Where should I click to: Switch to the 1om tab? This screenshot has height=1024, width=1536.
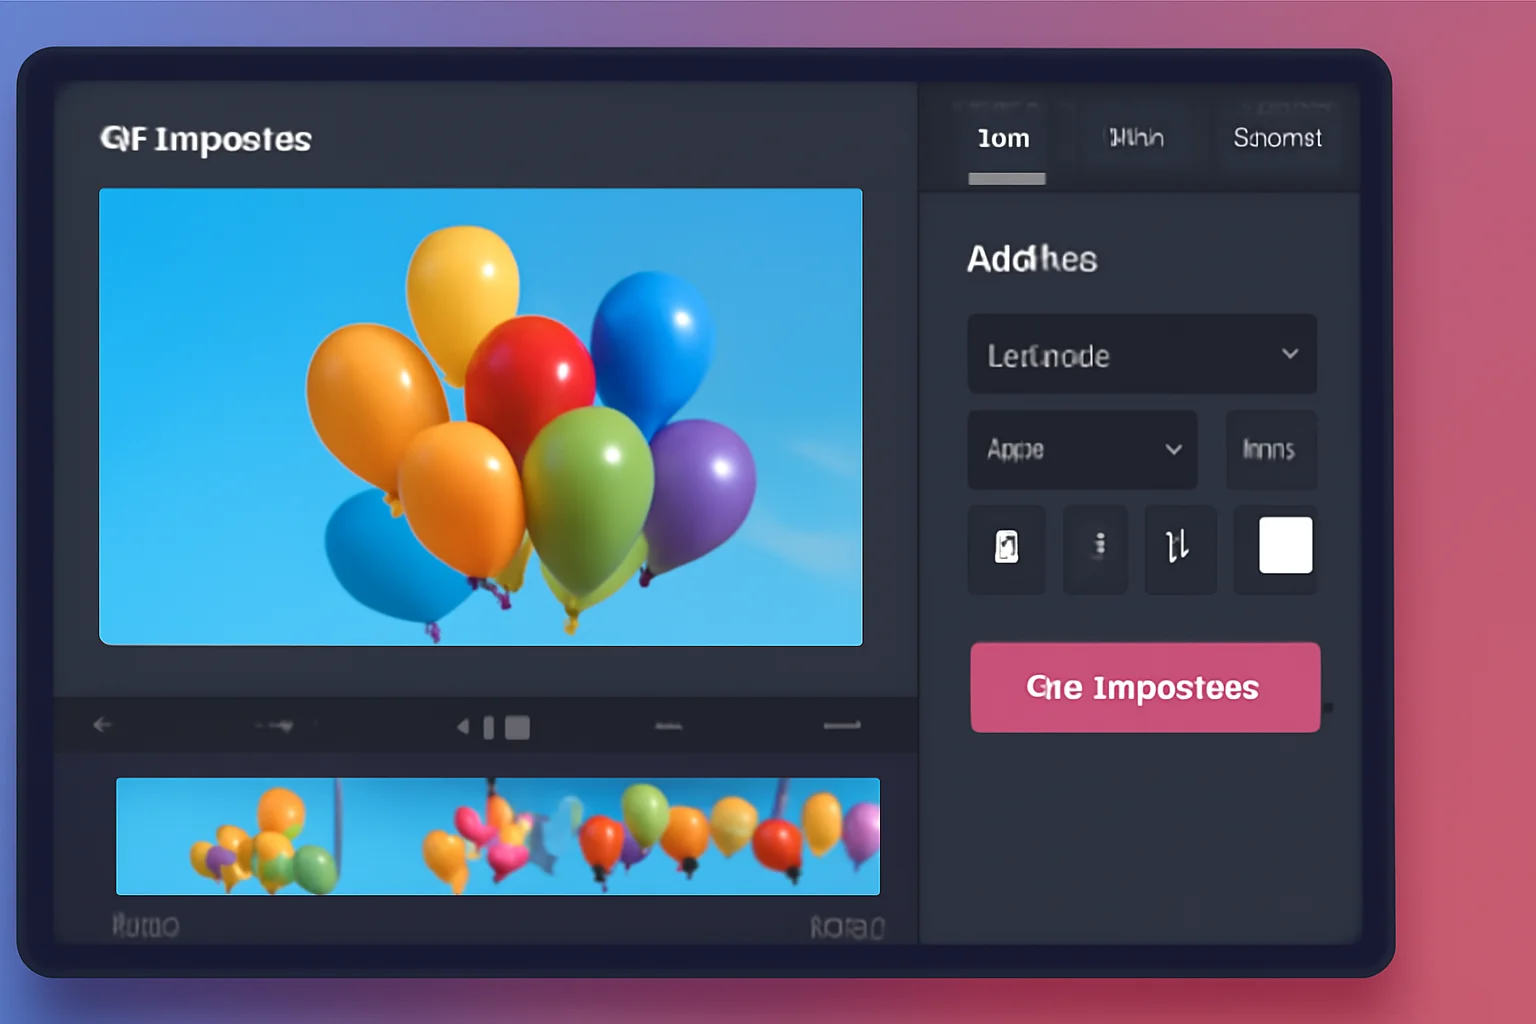[1004, 139]
